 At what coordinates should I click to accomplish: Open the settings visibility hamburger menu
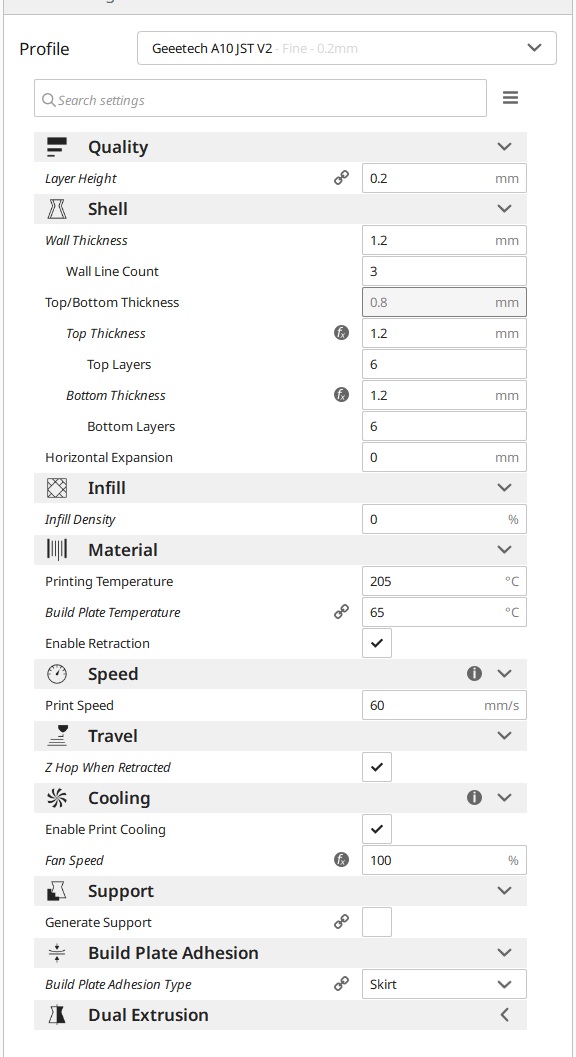pos(510,97)
